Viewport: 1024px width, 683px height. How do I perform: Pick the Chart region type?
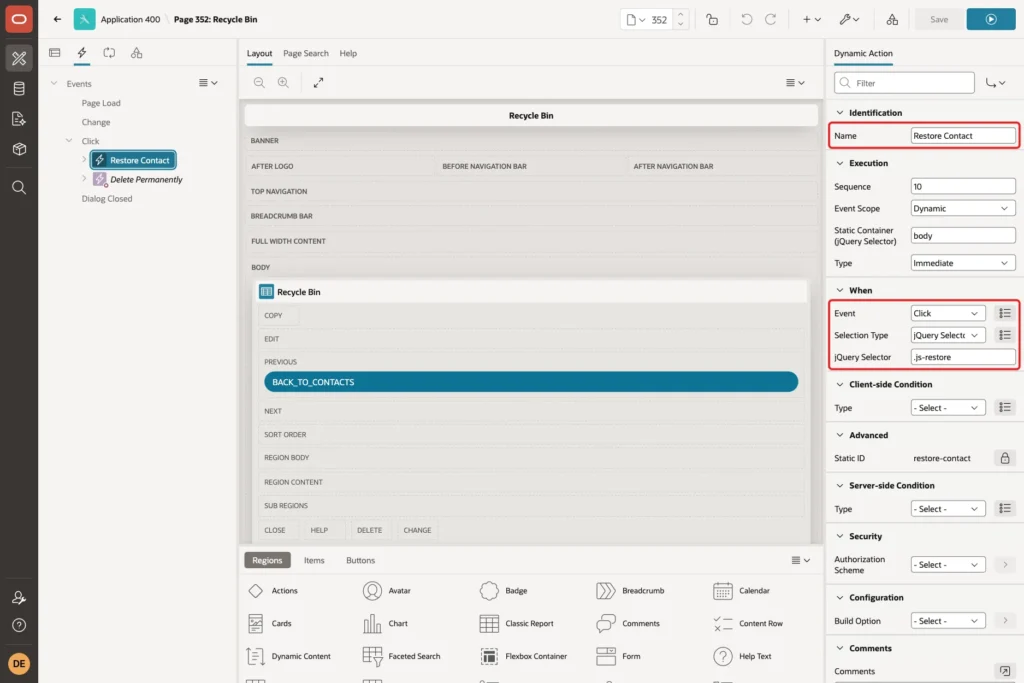[x=385, y=624]
